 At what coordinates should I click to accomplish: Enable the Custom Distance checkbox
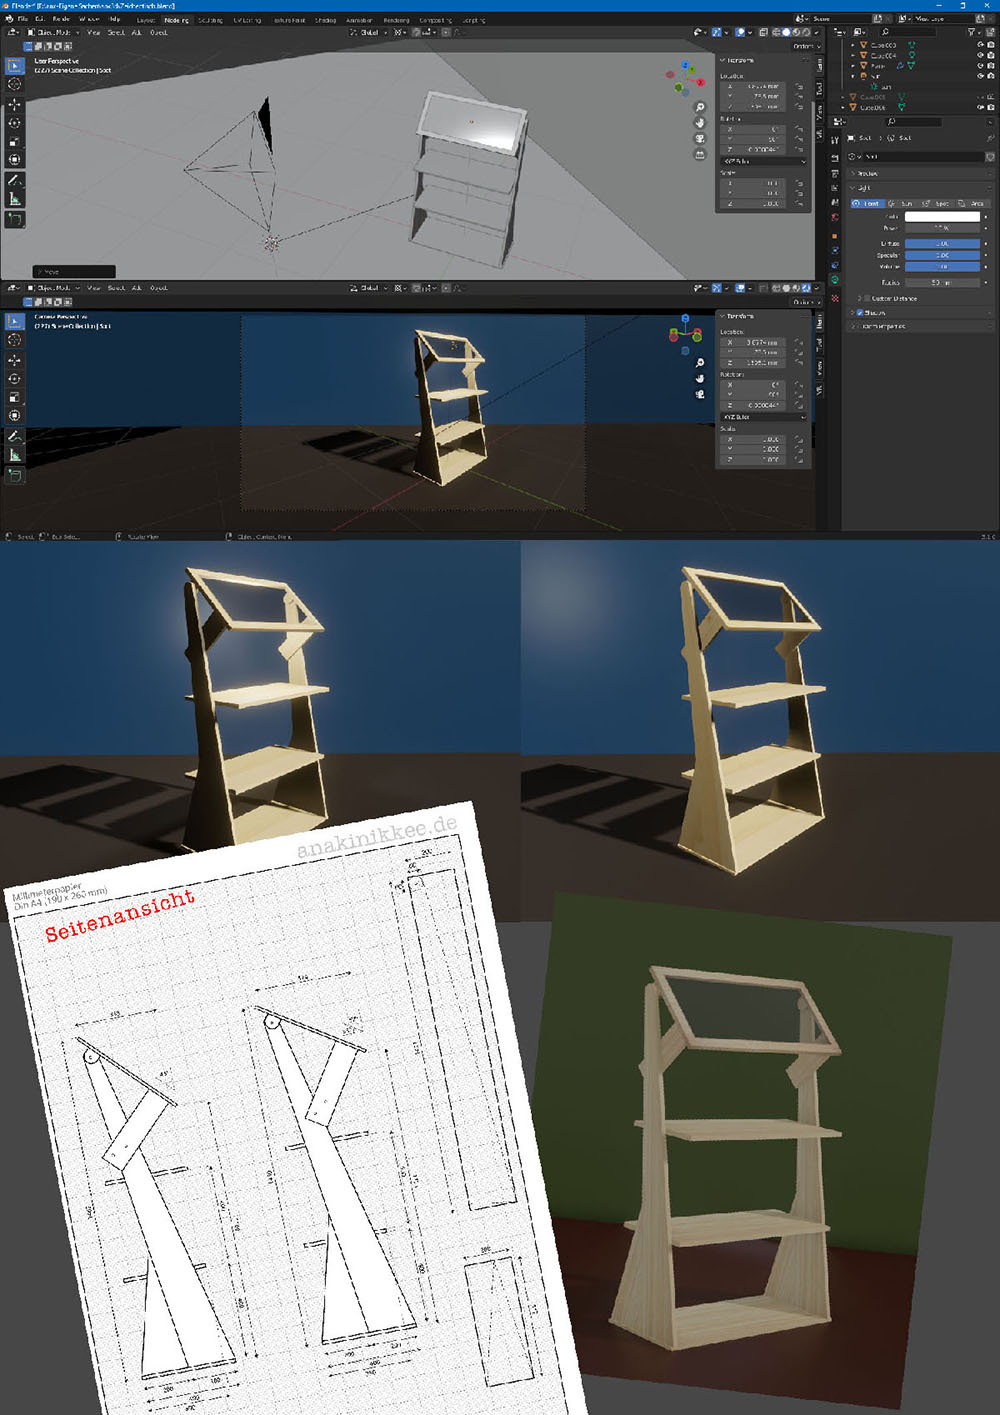[867, 298]
